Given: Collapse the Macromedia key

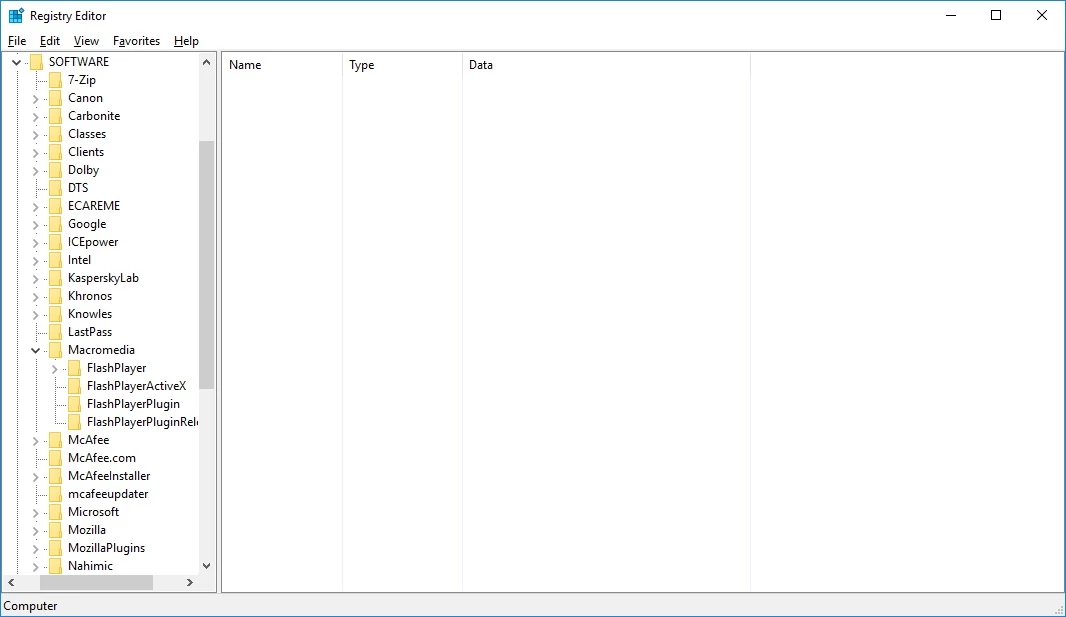Looking at the screenshot, I should click(x=35, y=350).
